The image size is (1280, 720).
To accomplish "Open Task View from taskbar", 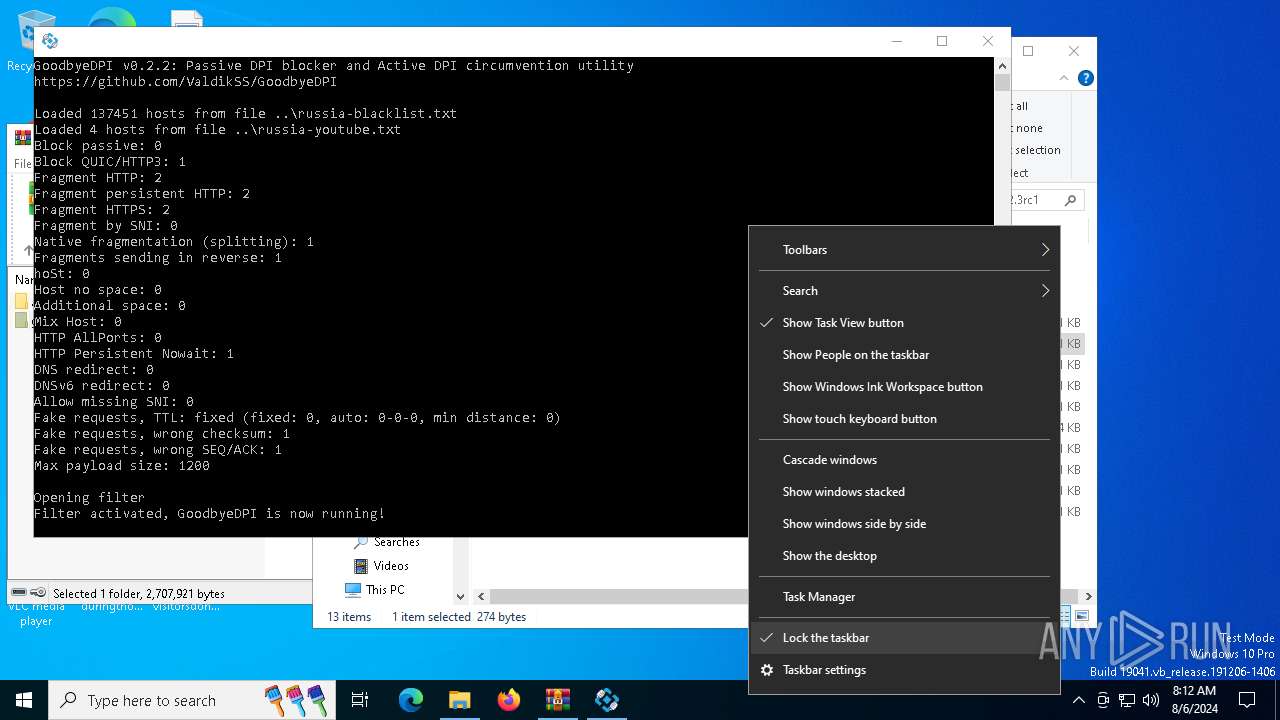I will point(360,700).
